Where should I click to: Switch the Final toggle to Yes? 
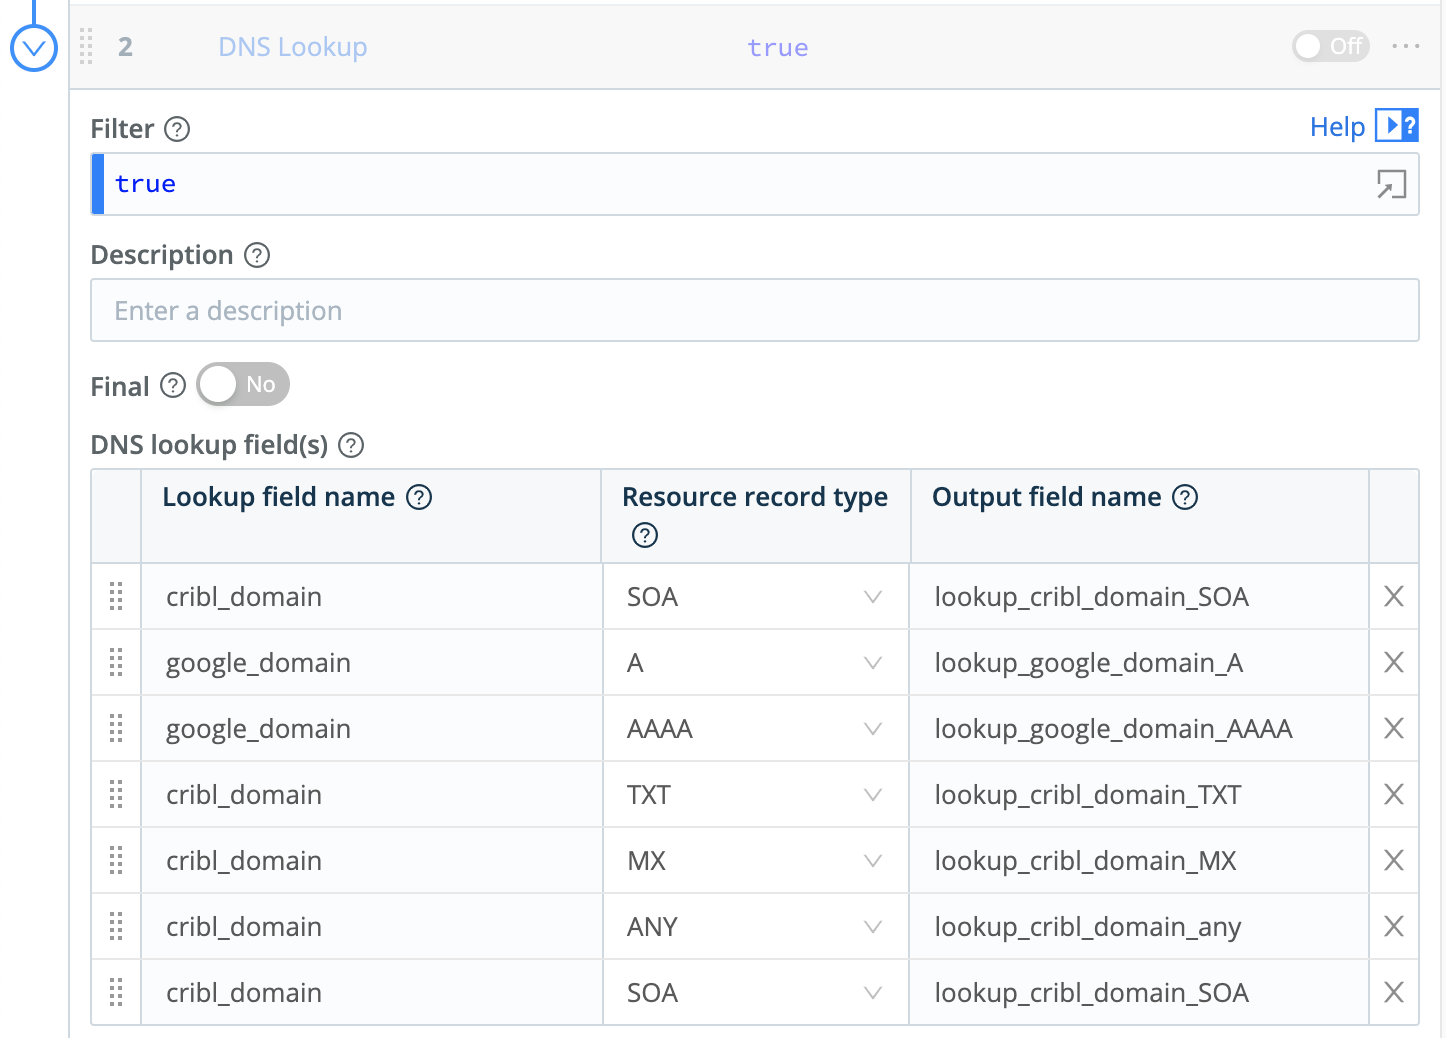(x=242, y=384)
